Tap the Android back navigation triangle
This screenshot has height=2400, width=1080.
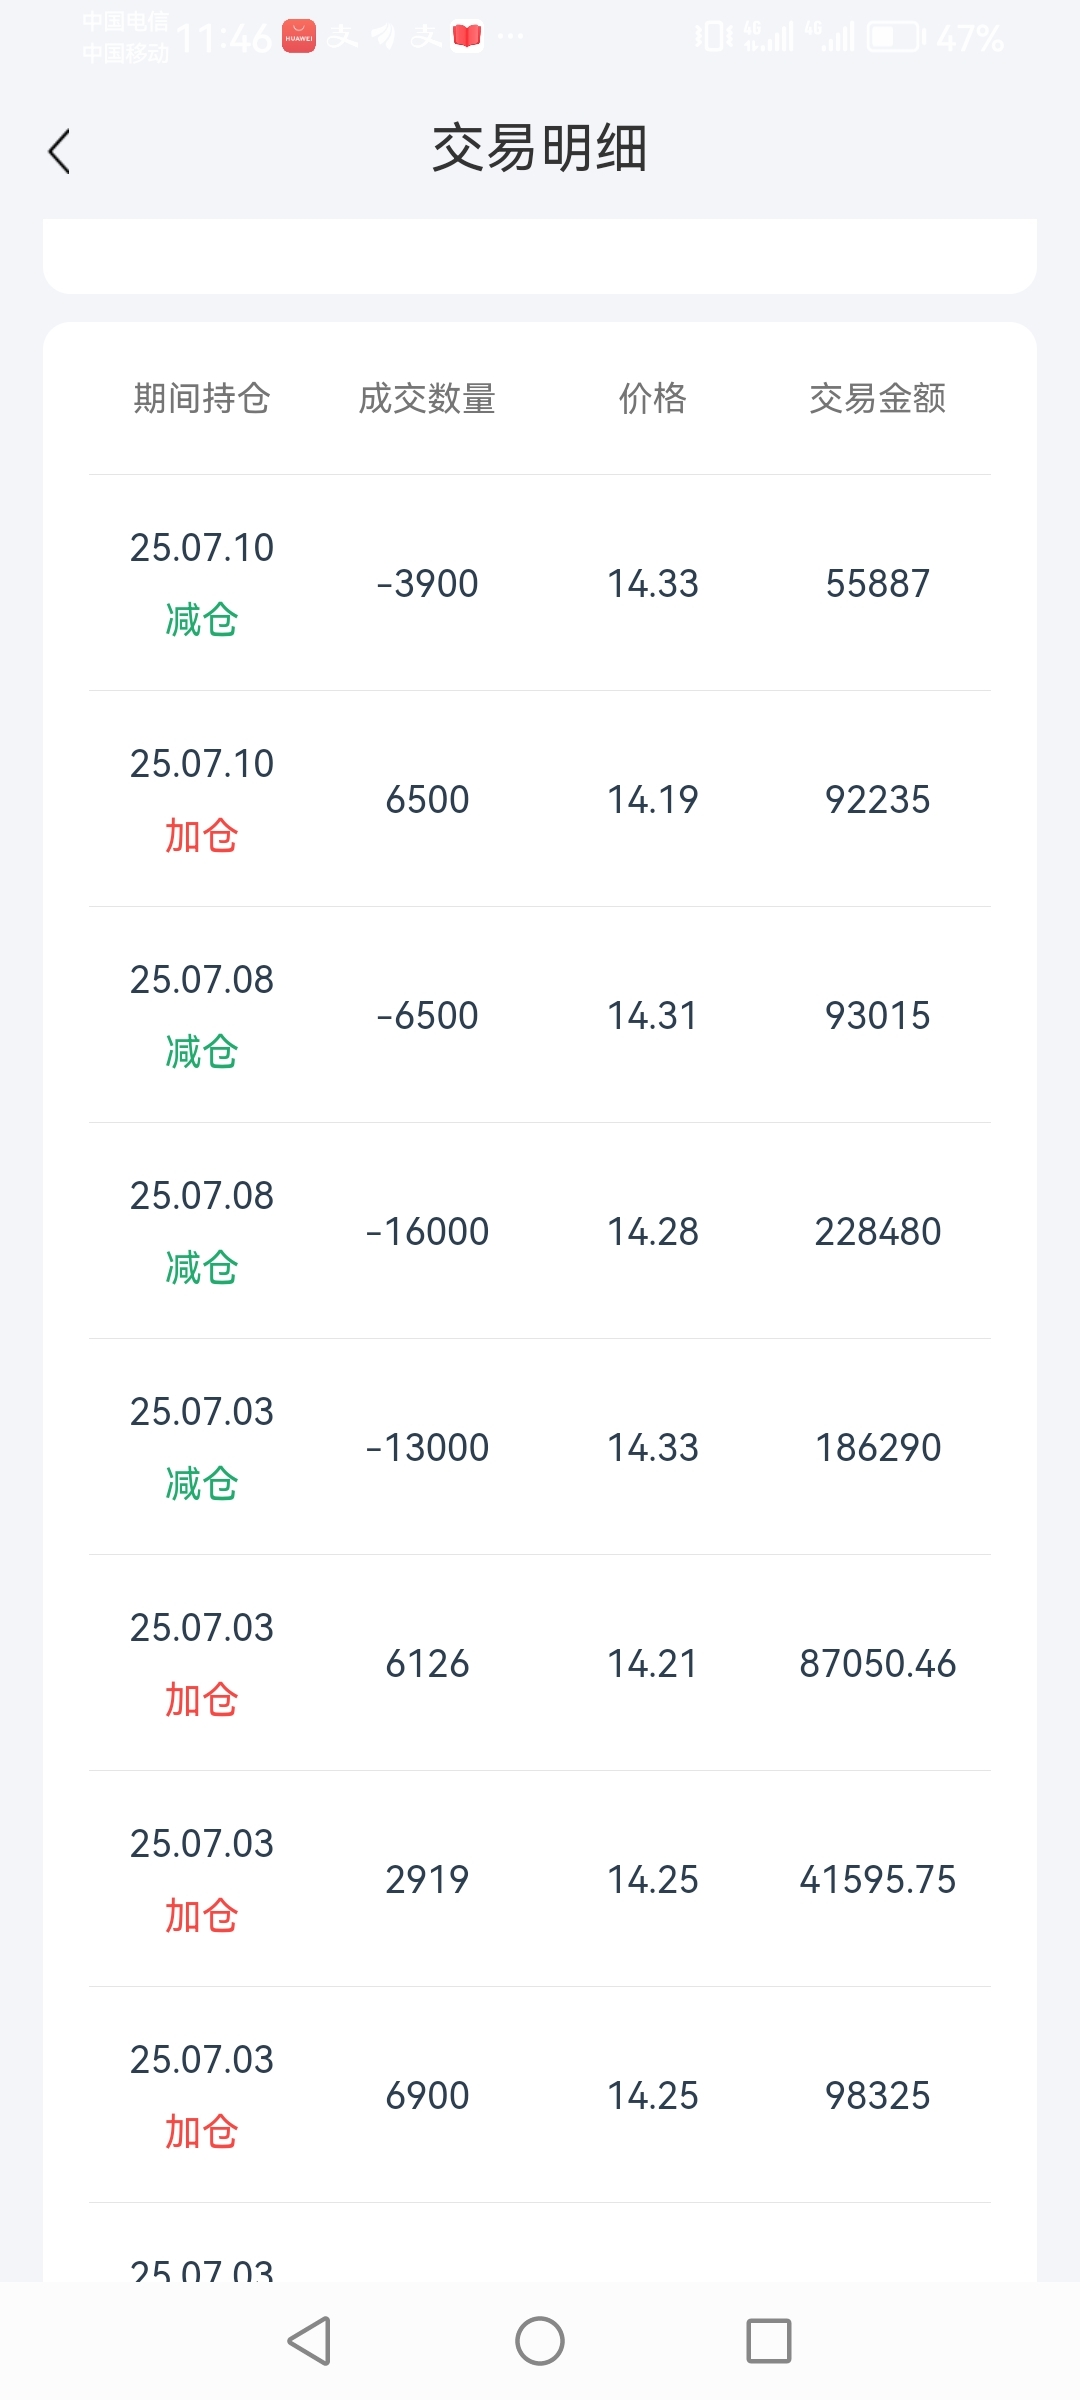coord(310,2341)
